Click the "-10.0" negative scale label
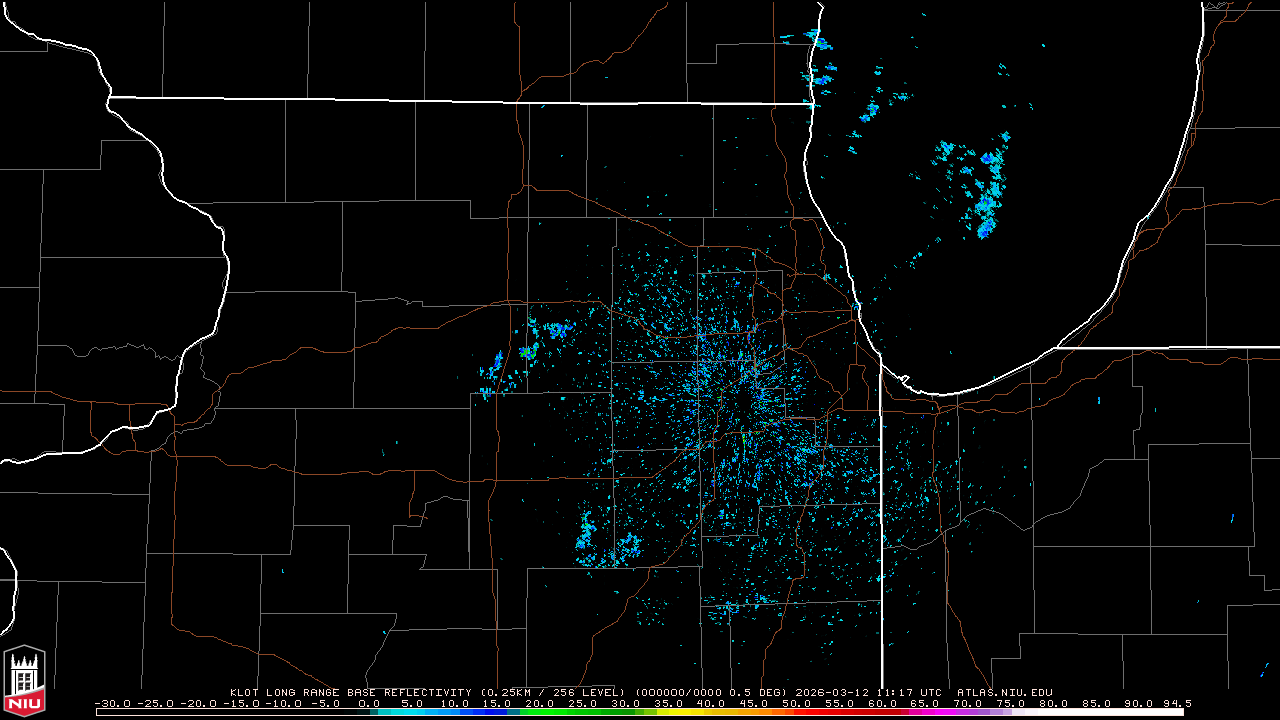Viewport: 1280px width, 720px height. (x=284, y=703)
